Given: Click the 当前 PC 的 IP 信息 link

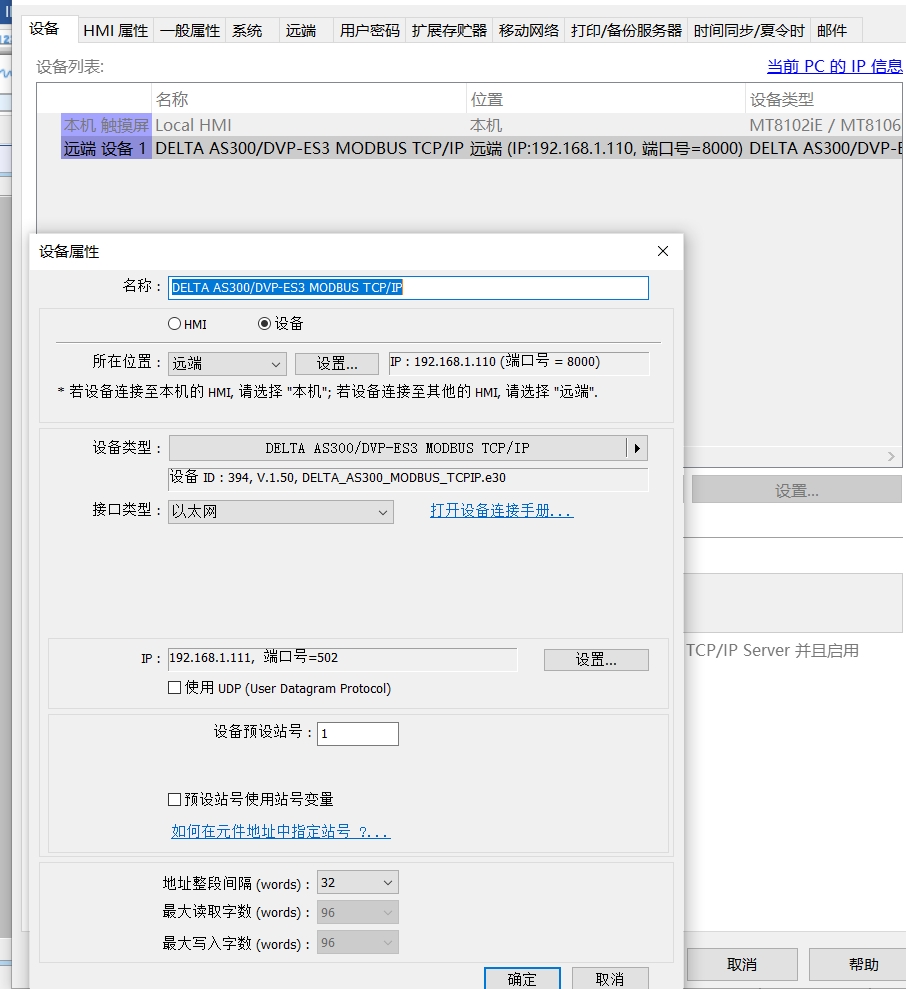Looking at the screenshot, I should coord(834,66).
